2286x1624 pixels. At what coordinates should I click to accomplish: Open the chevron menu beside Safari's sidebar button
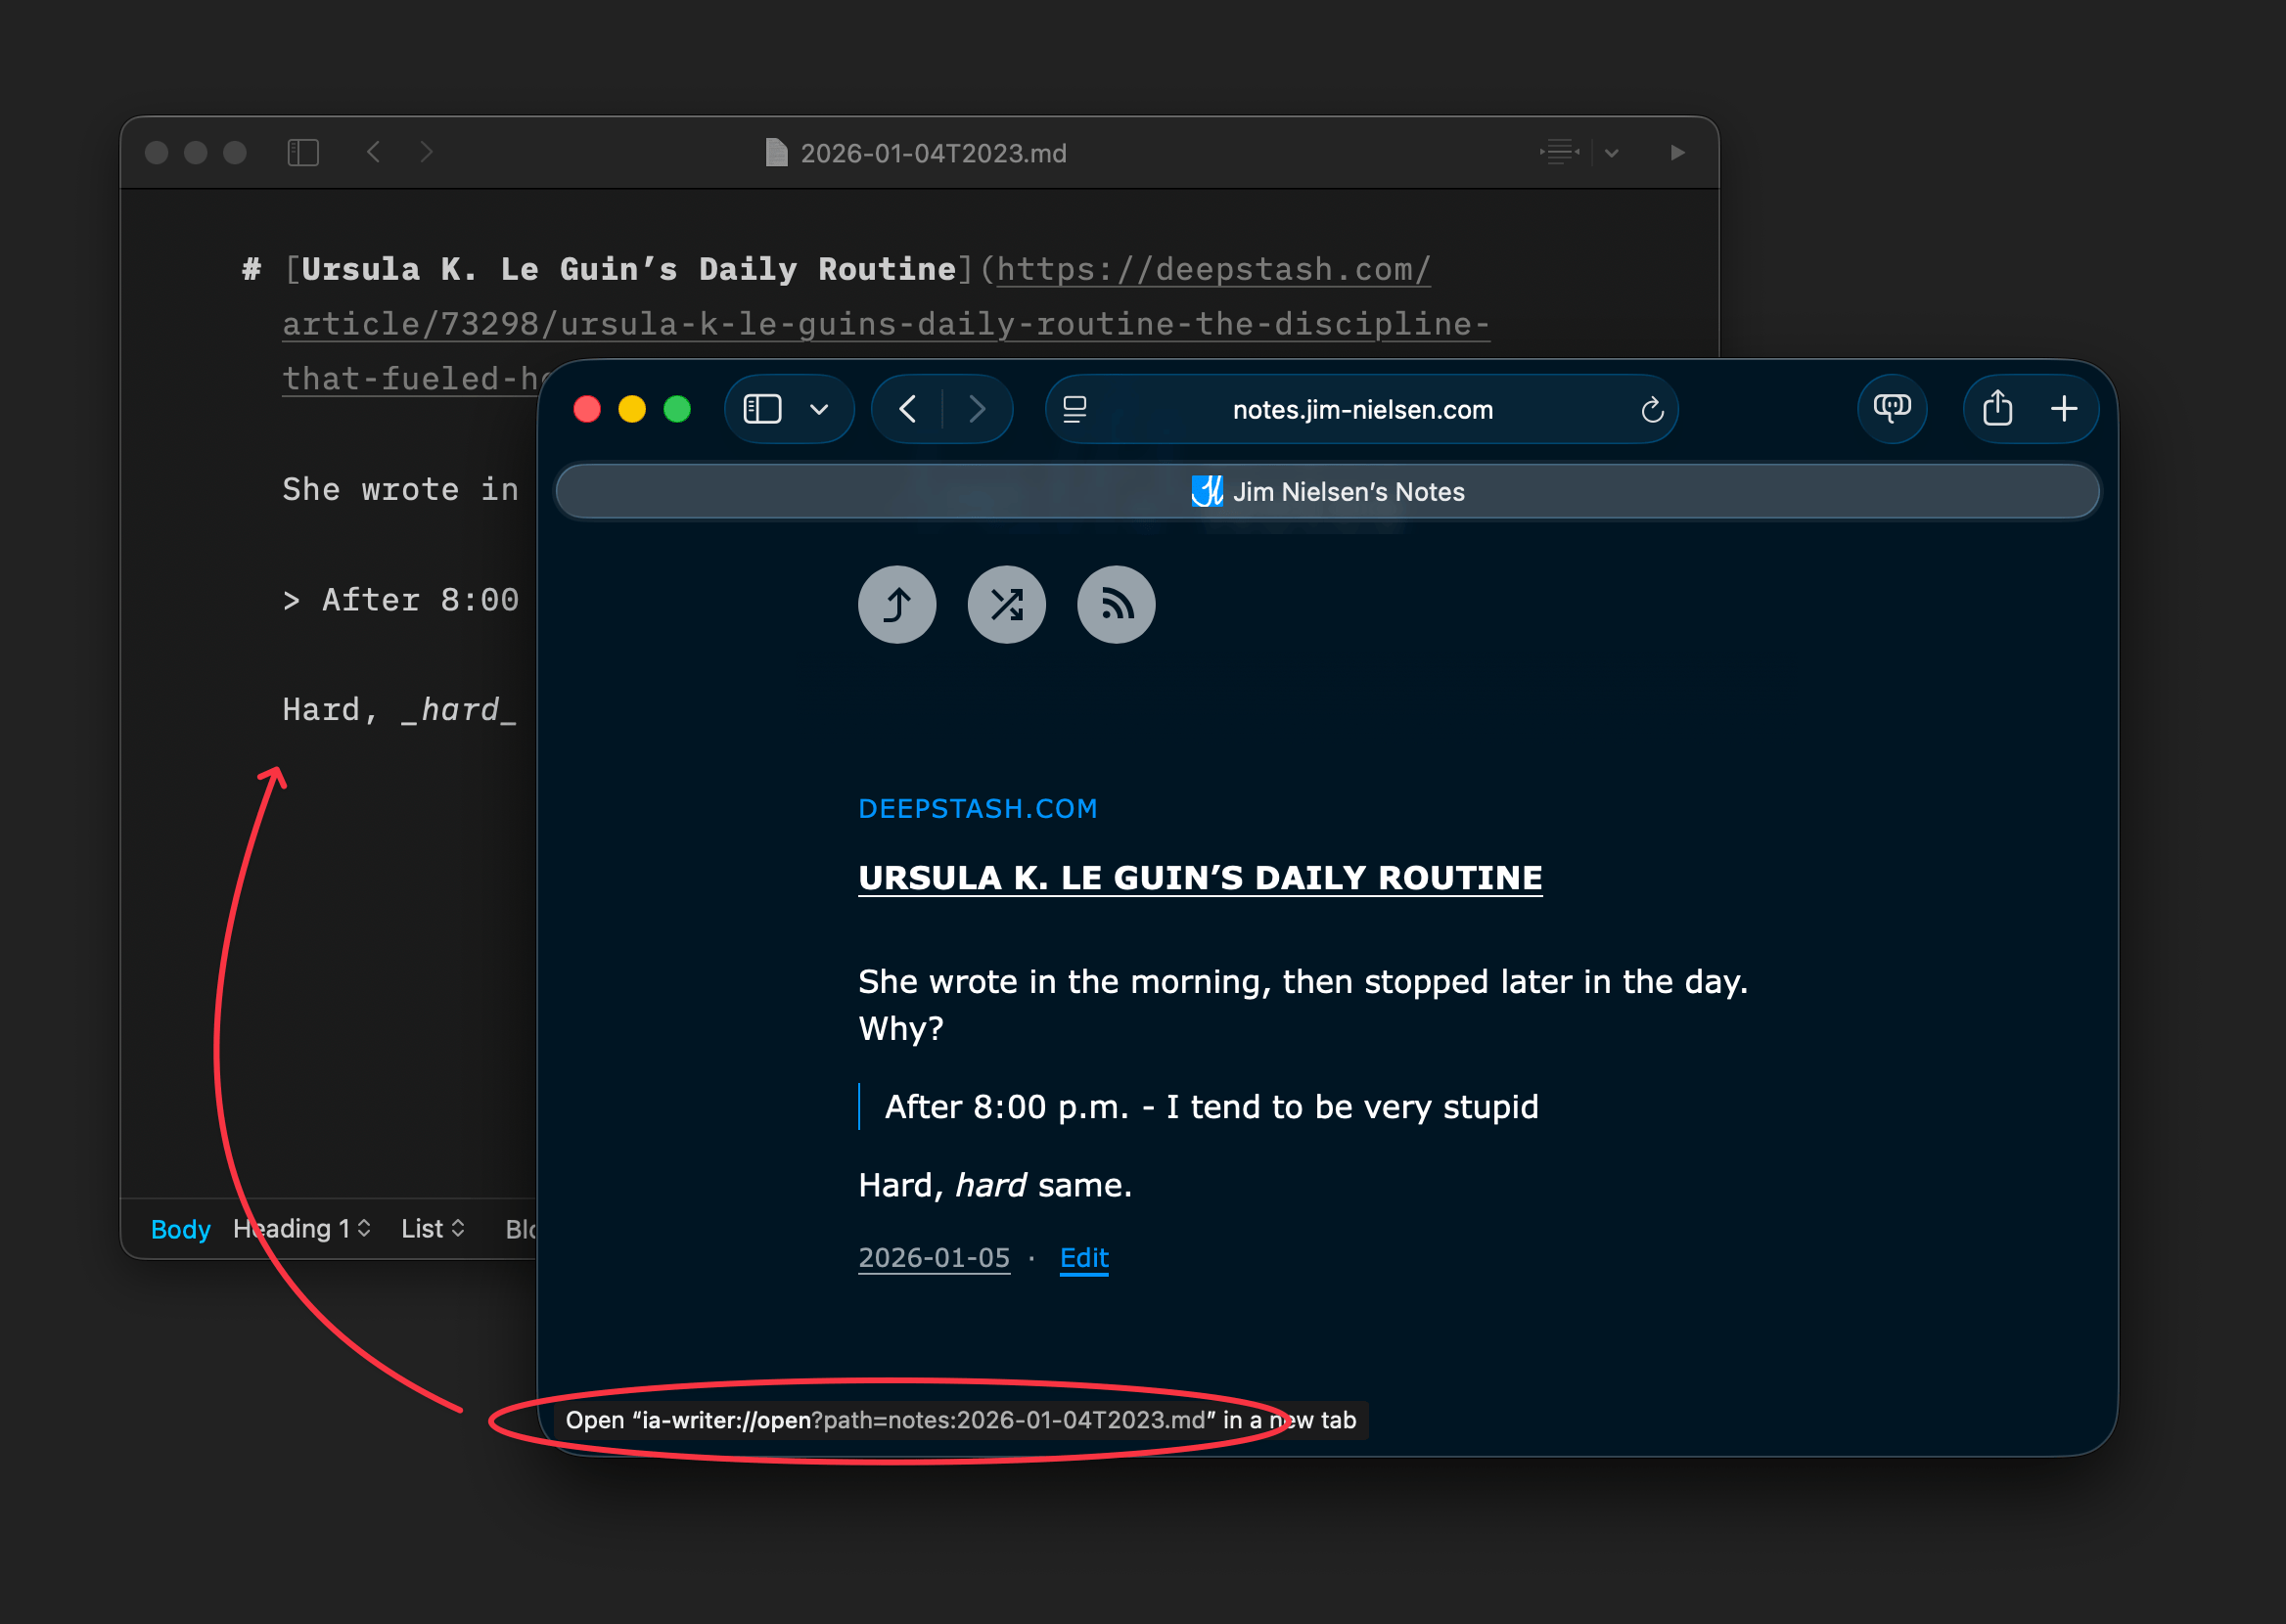(x=820, y=408)
